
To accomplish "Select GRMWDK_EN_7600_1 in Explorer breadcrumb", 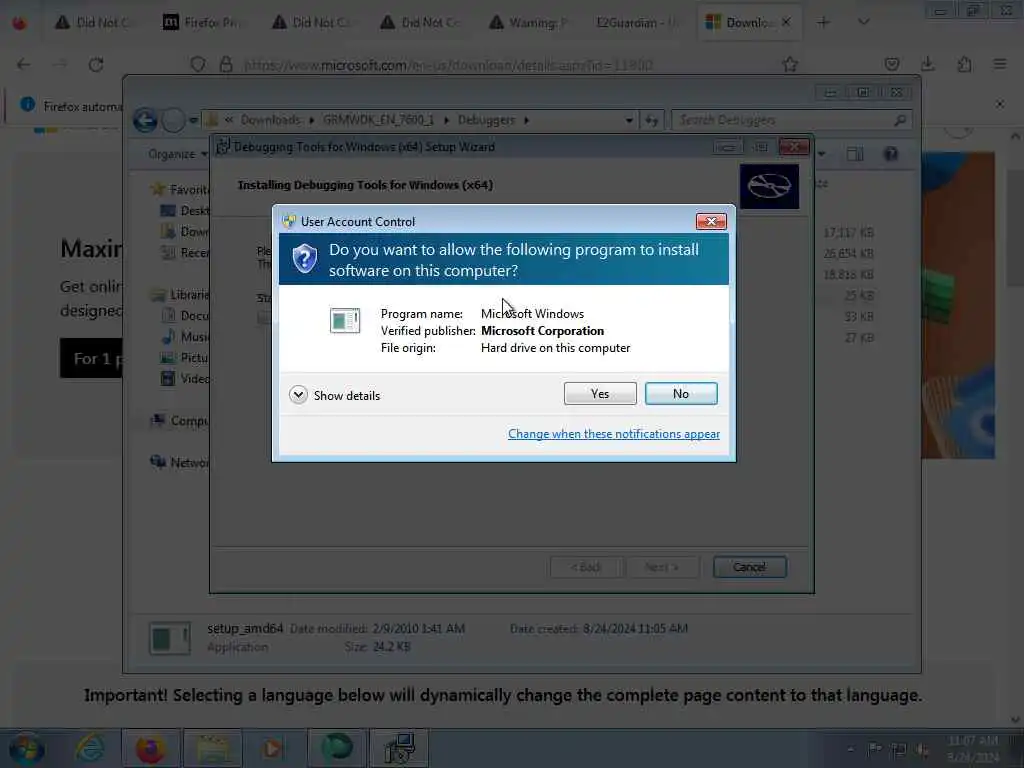I will 378,120.
